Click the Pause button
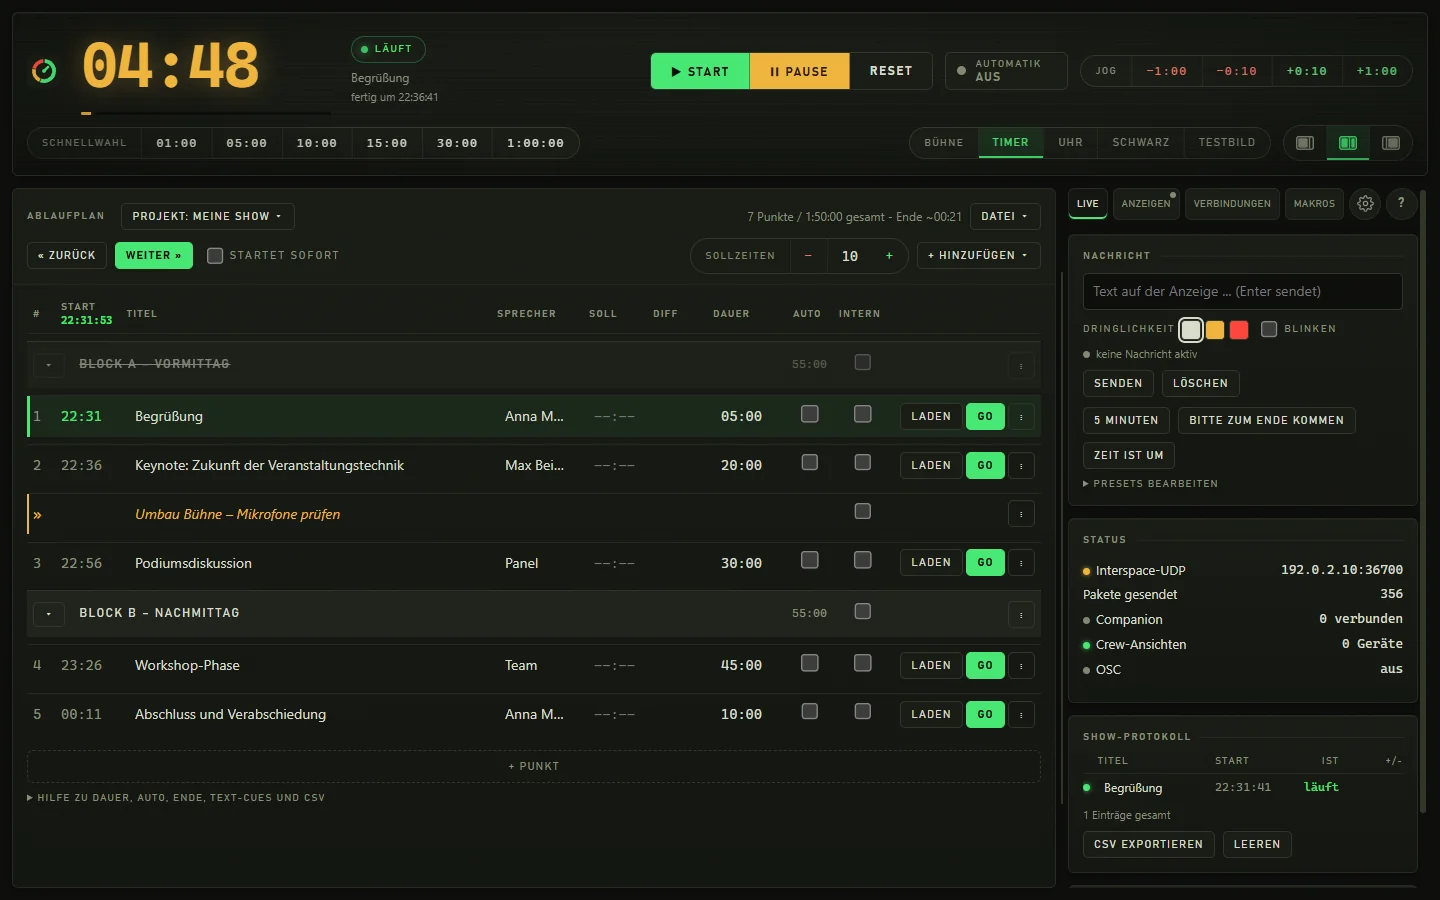The width and height of the screenshot is (1440, 900). pos(799,71)
